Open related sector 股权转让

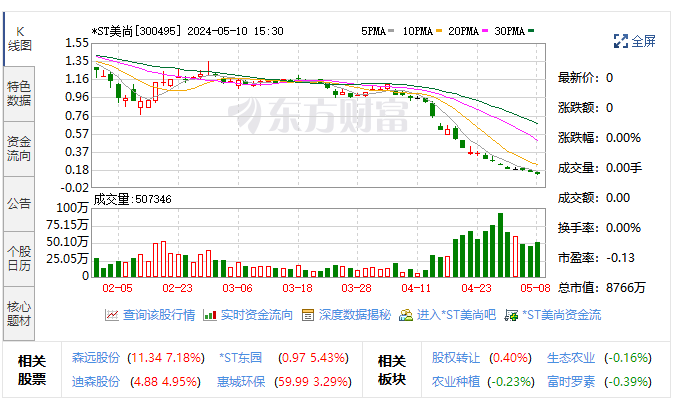[455, 358]
